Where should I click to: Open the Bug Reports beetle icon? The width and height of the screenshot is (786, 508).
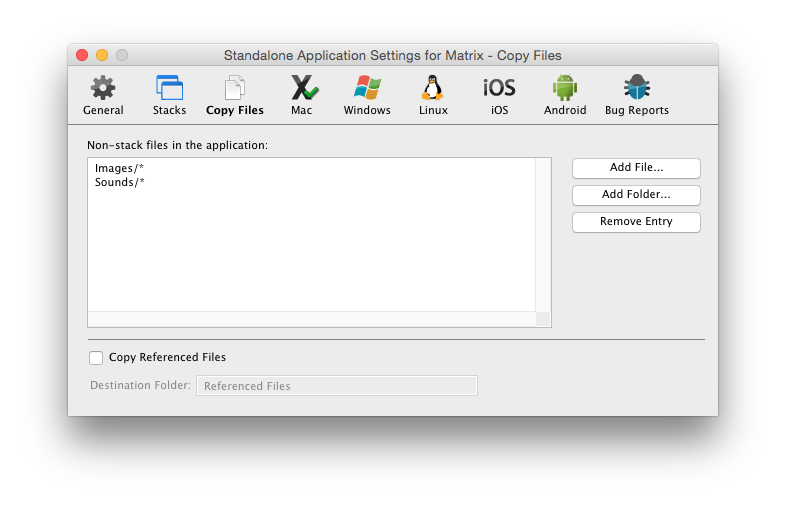[x=636, y=88]
